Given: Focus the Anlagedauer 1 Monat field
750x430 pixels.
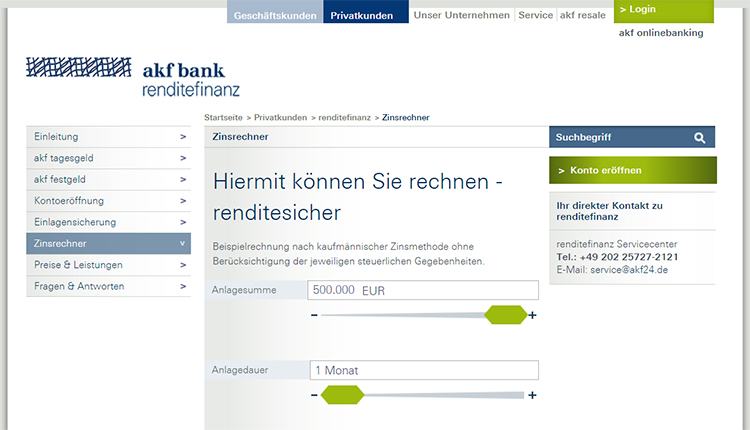Looking at the screenshot, I should click(424, 370).
